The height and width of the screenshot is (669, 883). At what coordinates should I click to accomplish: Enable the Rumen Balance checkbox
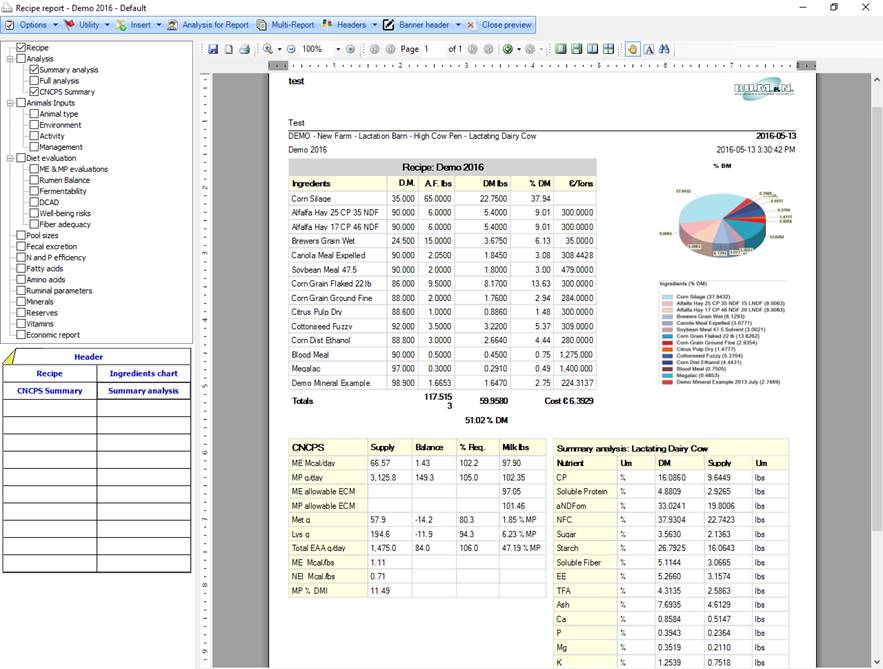click(34, 180)
